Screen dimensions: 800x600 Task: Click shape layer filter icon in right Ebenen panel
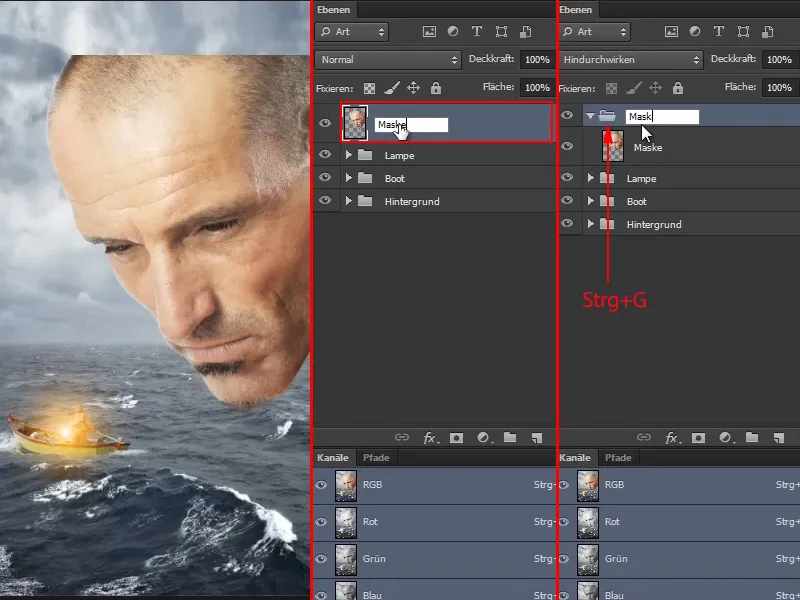point(743,32)
